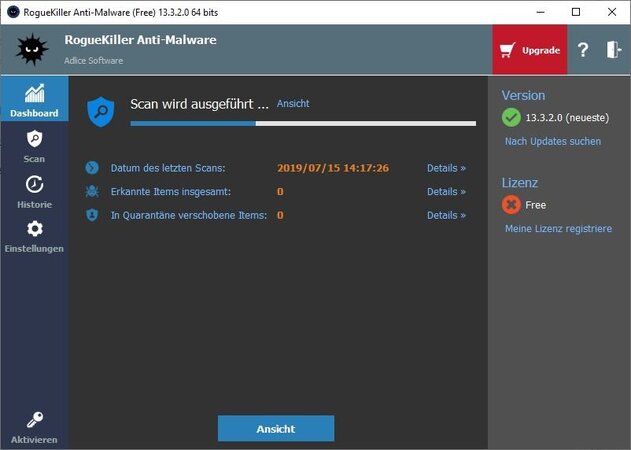This screenshot has height=450, width=631.
Task: Click Ansicht link beside scan status
Action: pyautogui.click(x=293, y=103)
